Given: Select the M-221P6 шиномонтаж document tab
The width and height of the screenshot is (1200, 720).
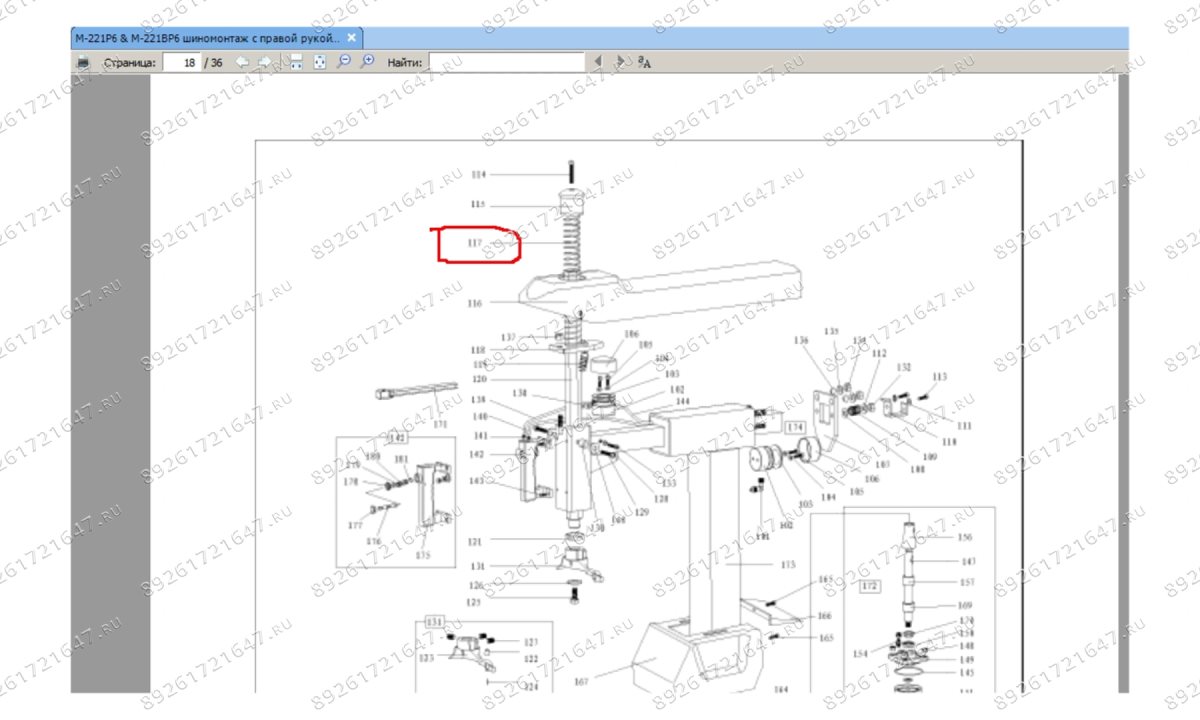Looking at the screenshot, I should tap(207, 38).
